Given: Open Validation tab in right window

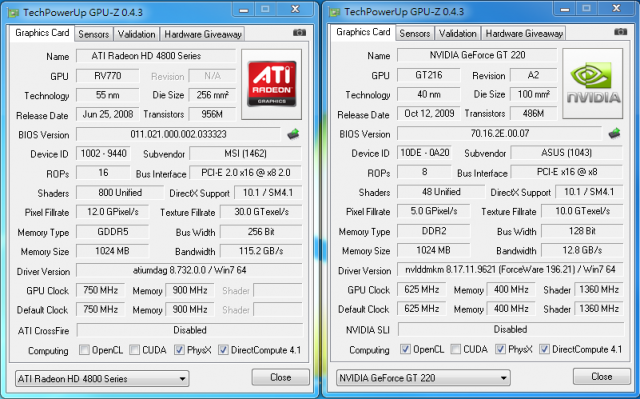Looking at the screenshot, I should [x=458, y=33].
